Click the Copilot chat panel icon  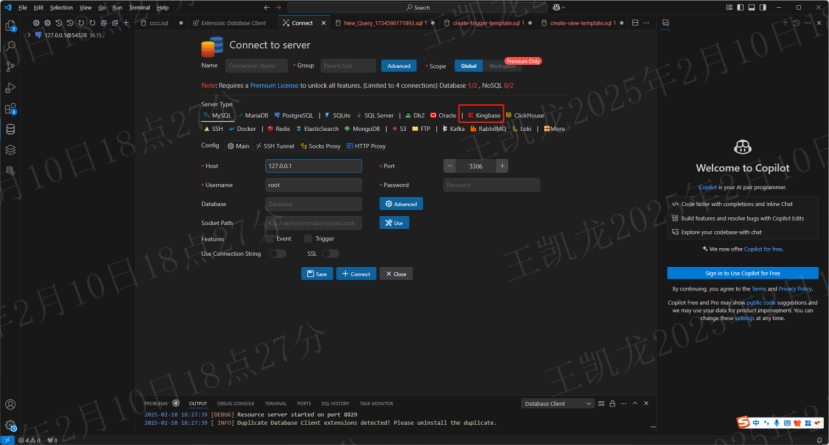click(x=666, y=23)
